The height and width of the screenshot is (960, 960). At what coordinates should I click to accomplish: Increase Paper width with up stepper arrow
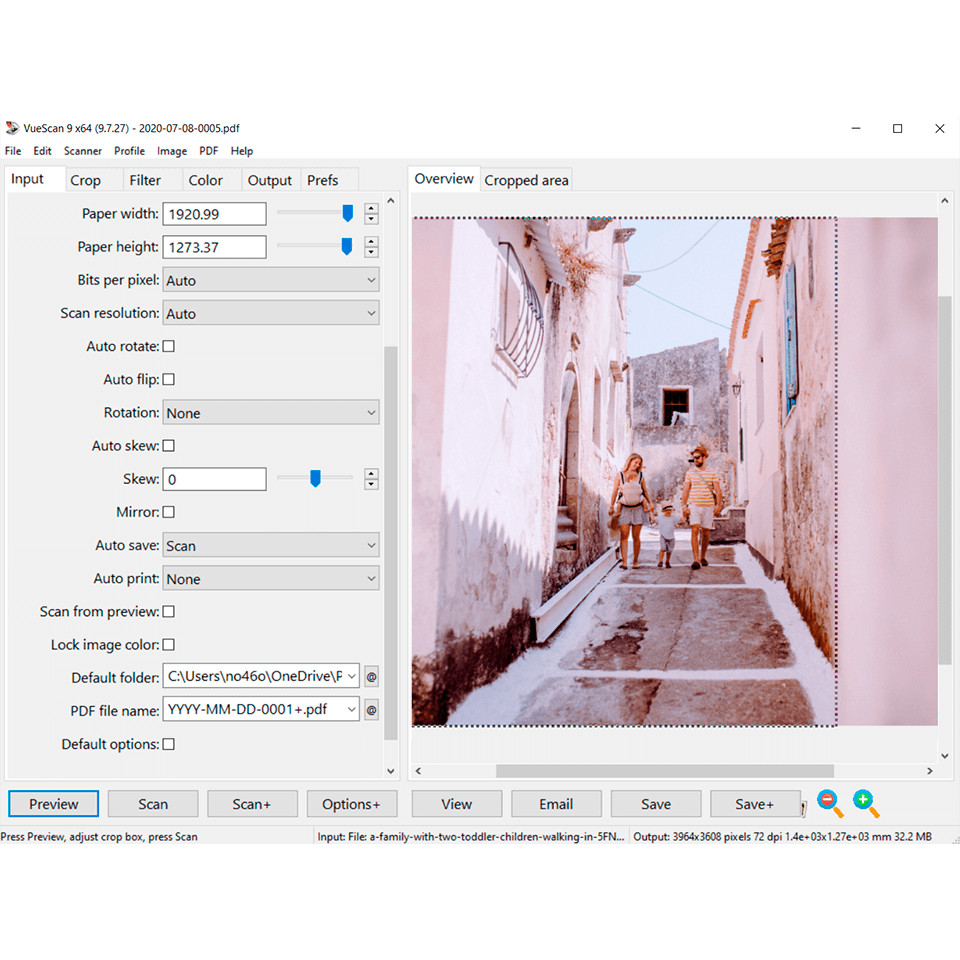(x=371, y=208)
